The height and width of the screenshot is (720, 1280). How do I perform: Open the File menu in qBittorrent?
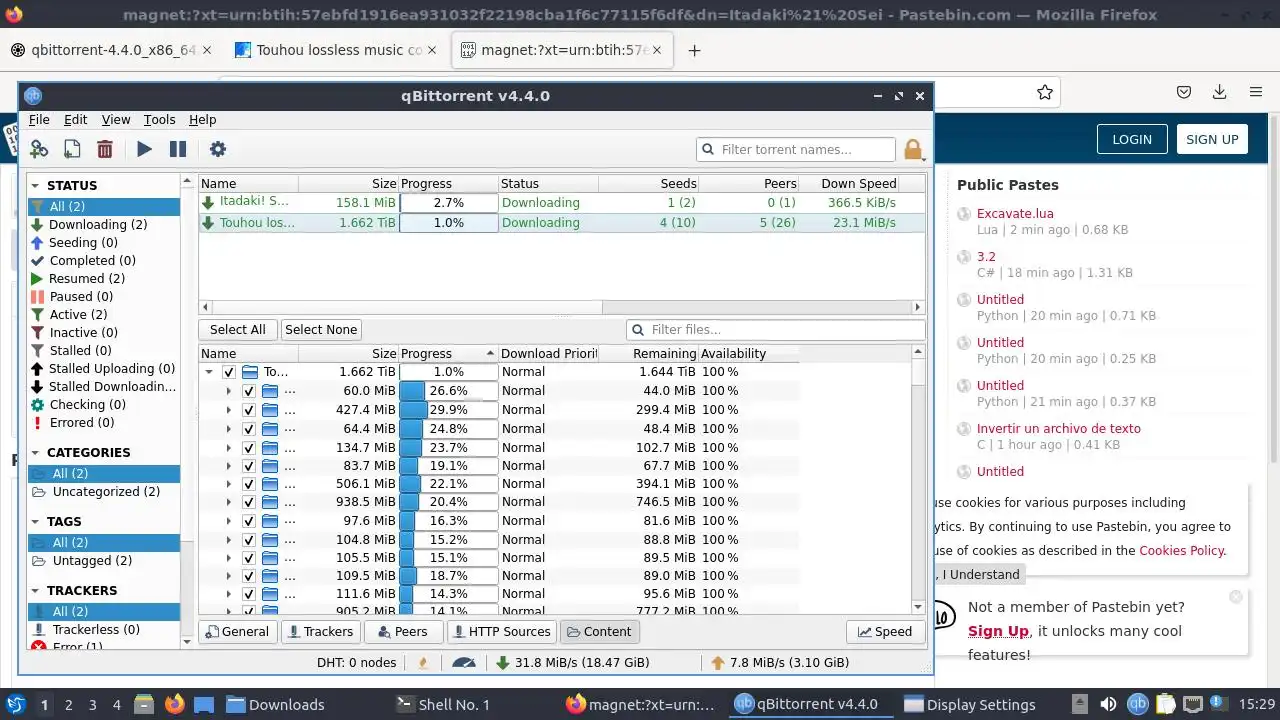(x=39, y=119)
